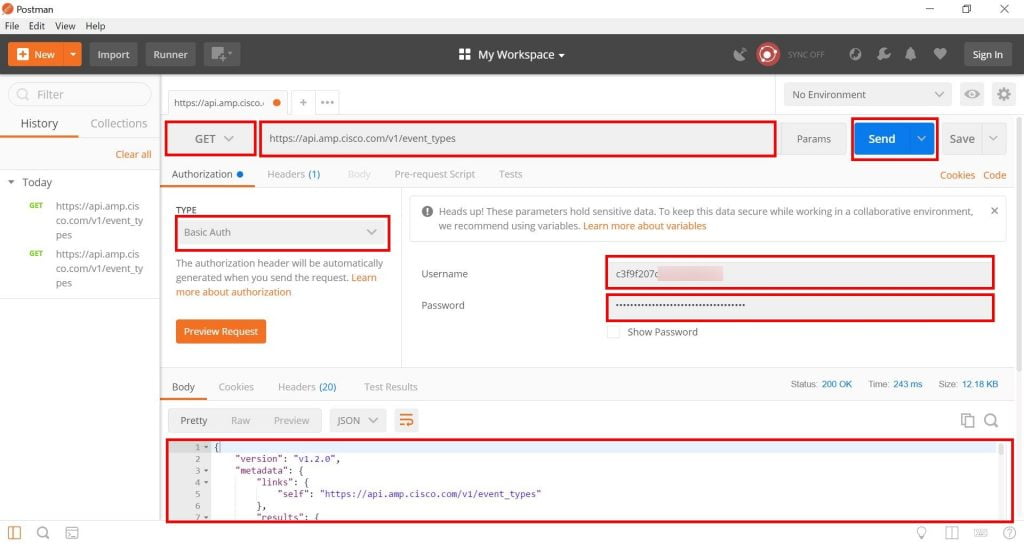
Task: Collapse the Today history group
Action: (x=11, y=182)
